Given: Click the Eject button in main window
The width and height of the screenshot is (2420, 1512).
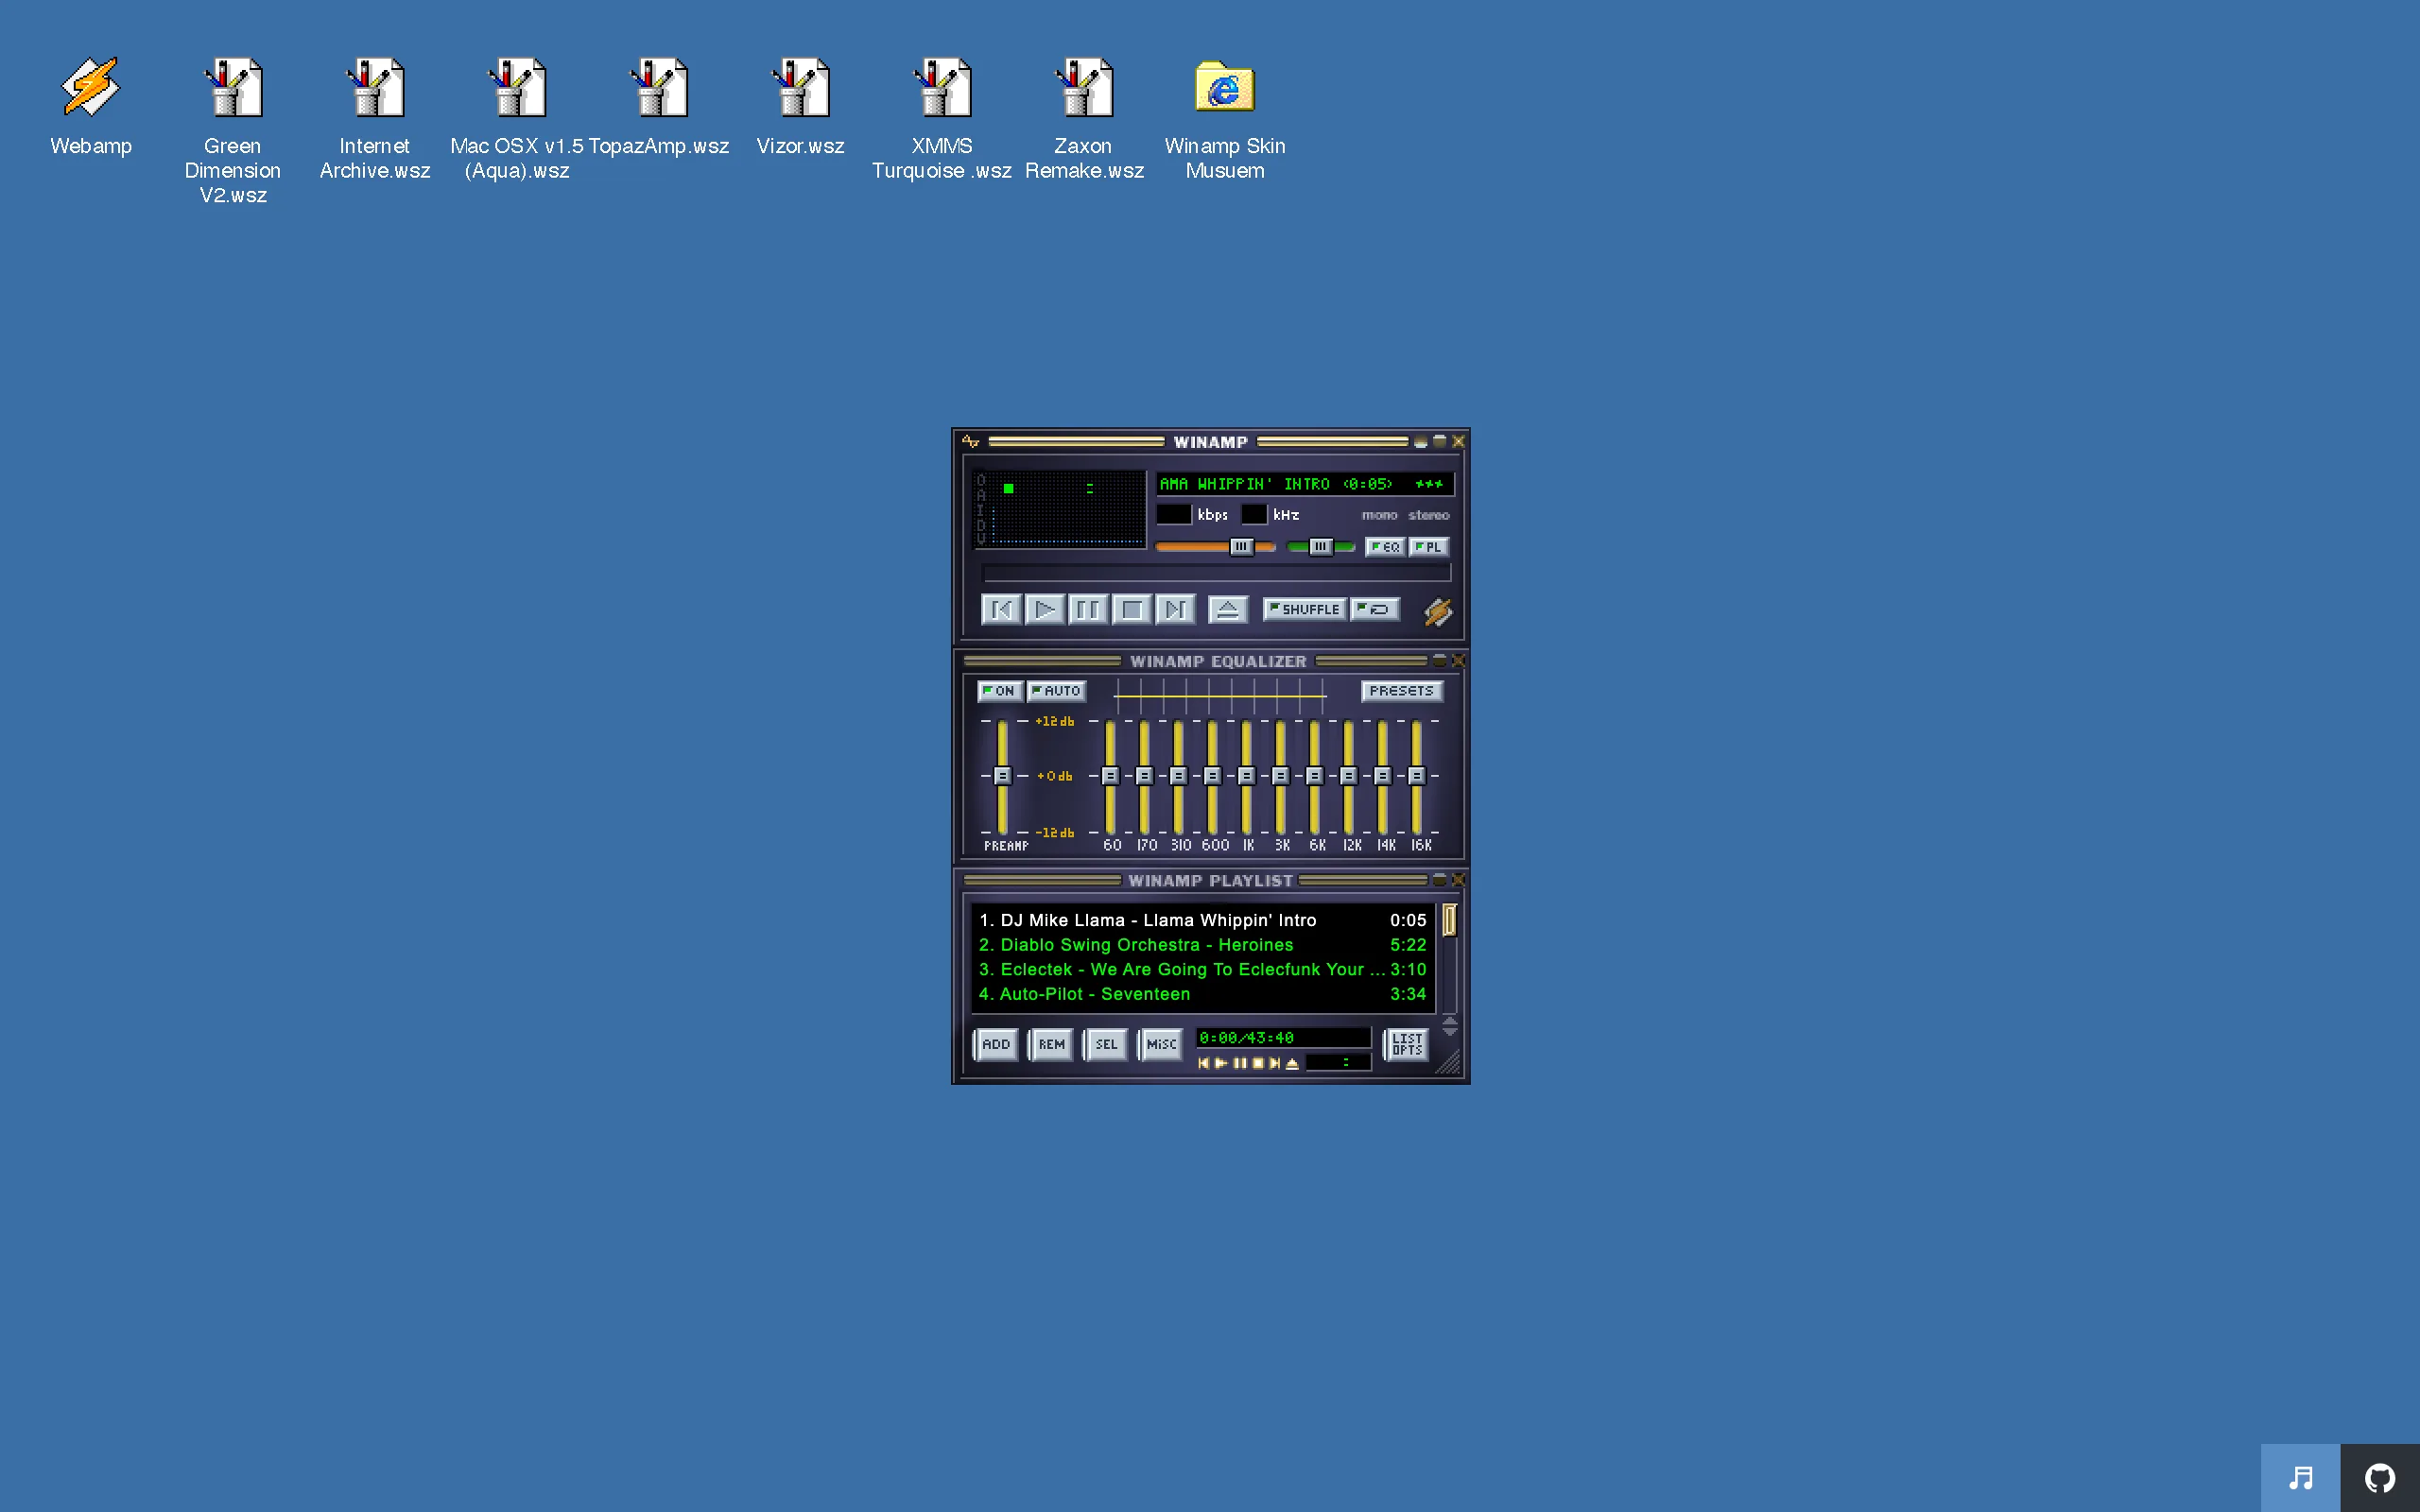Looking at the screenshot, I should 1228,609.
